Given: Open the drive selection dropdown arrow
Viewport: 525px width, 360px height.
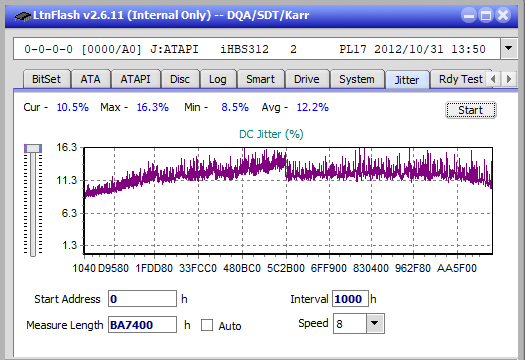Looking at the screenshot, I should (508, 49).
